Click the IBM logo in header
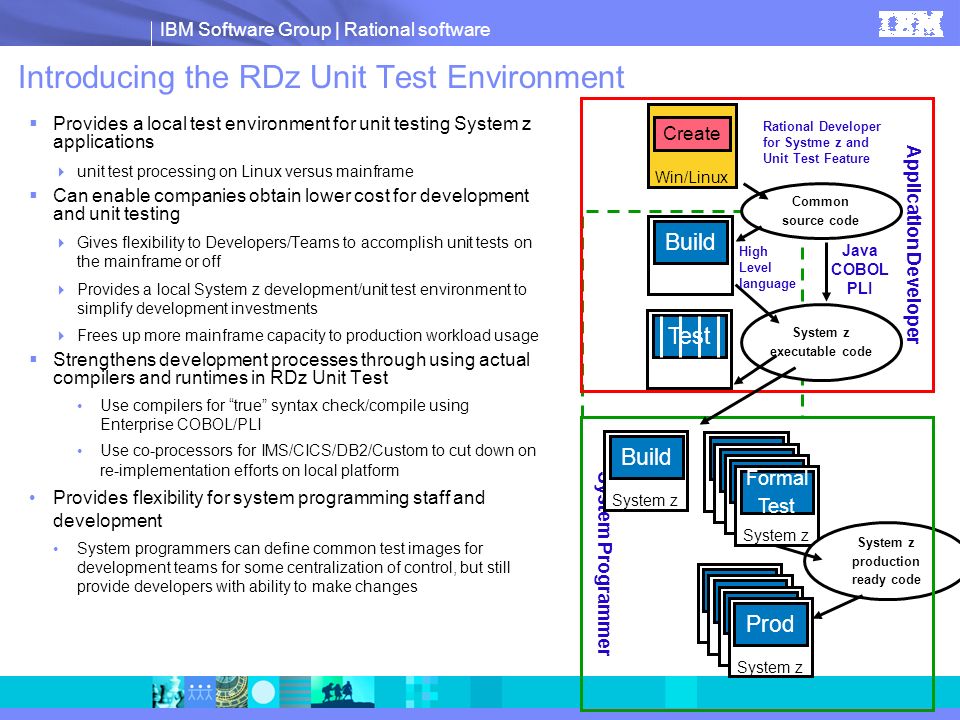Viewport: 960px width, 720px height. 910,24
